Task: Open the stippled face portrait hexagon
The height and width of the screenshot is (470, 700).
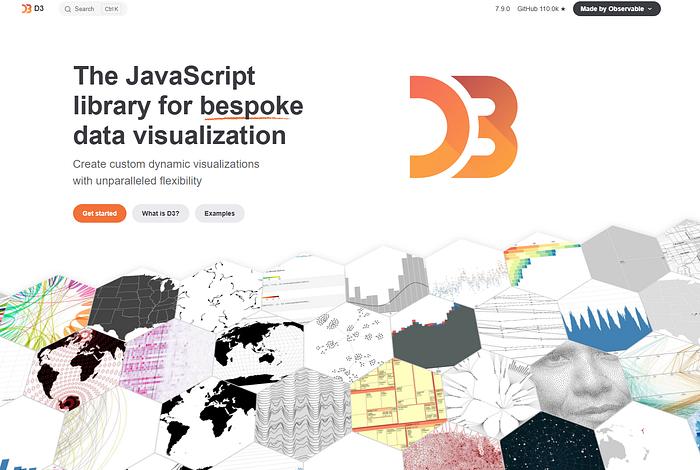Action: point(580,384)
